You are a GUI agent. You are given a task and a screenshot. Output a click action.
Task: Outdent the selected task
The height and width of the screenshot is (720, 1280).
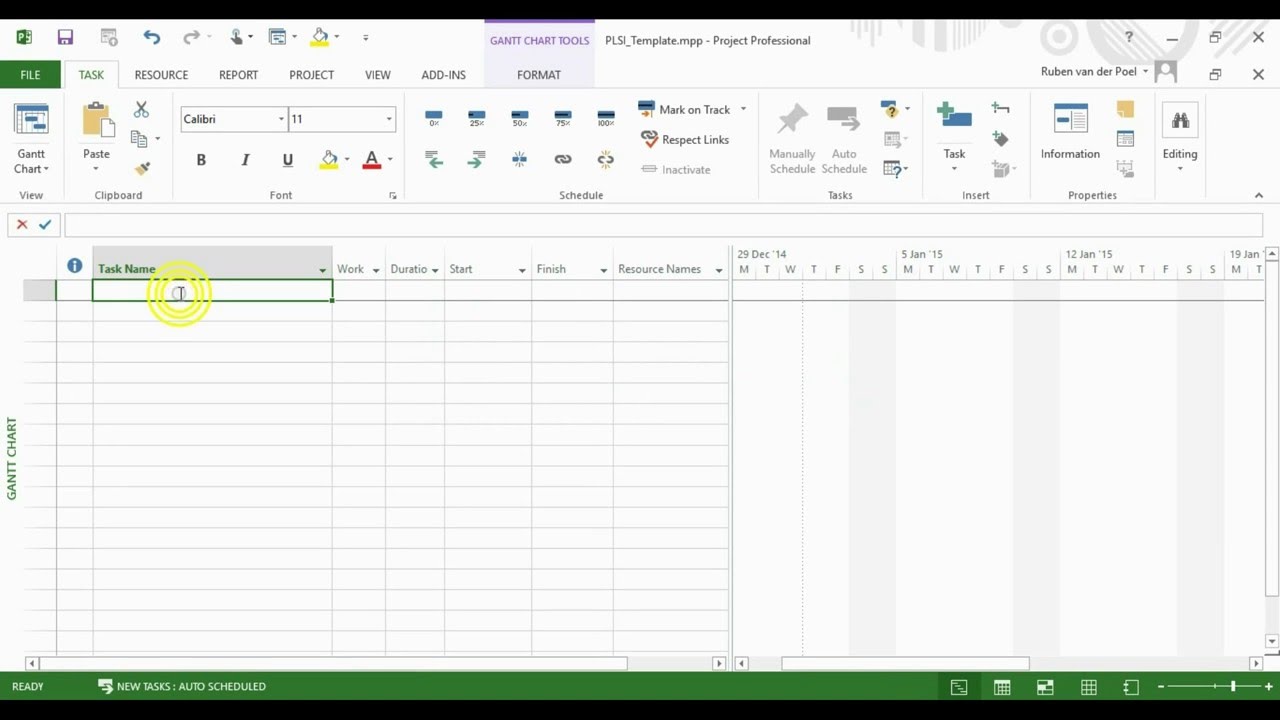[434, 159]
